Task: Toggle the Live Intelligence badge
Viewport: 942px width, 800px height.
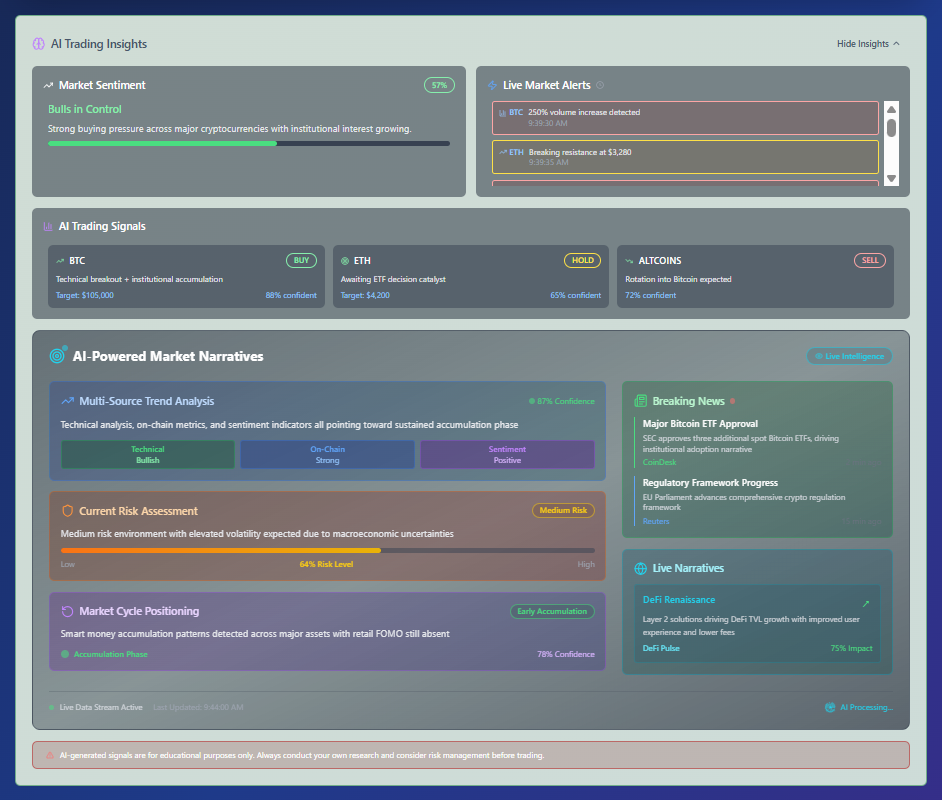Action: pyautogui.click(x=849, y=356)
